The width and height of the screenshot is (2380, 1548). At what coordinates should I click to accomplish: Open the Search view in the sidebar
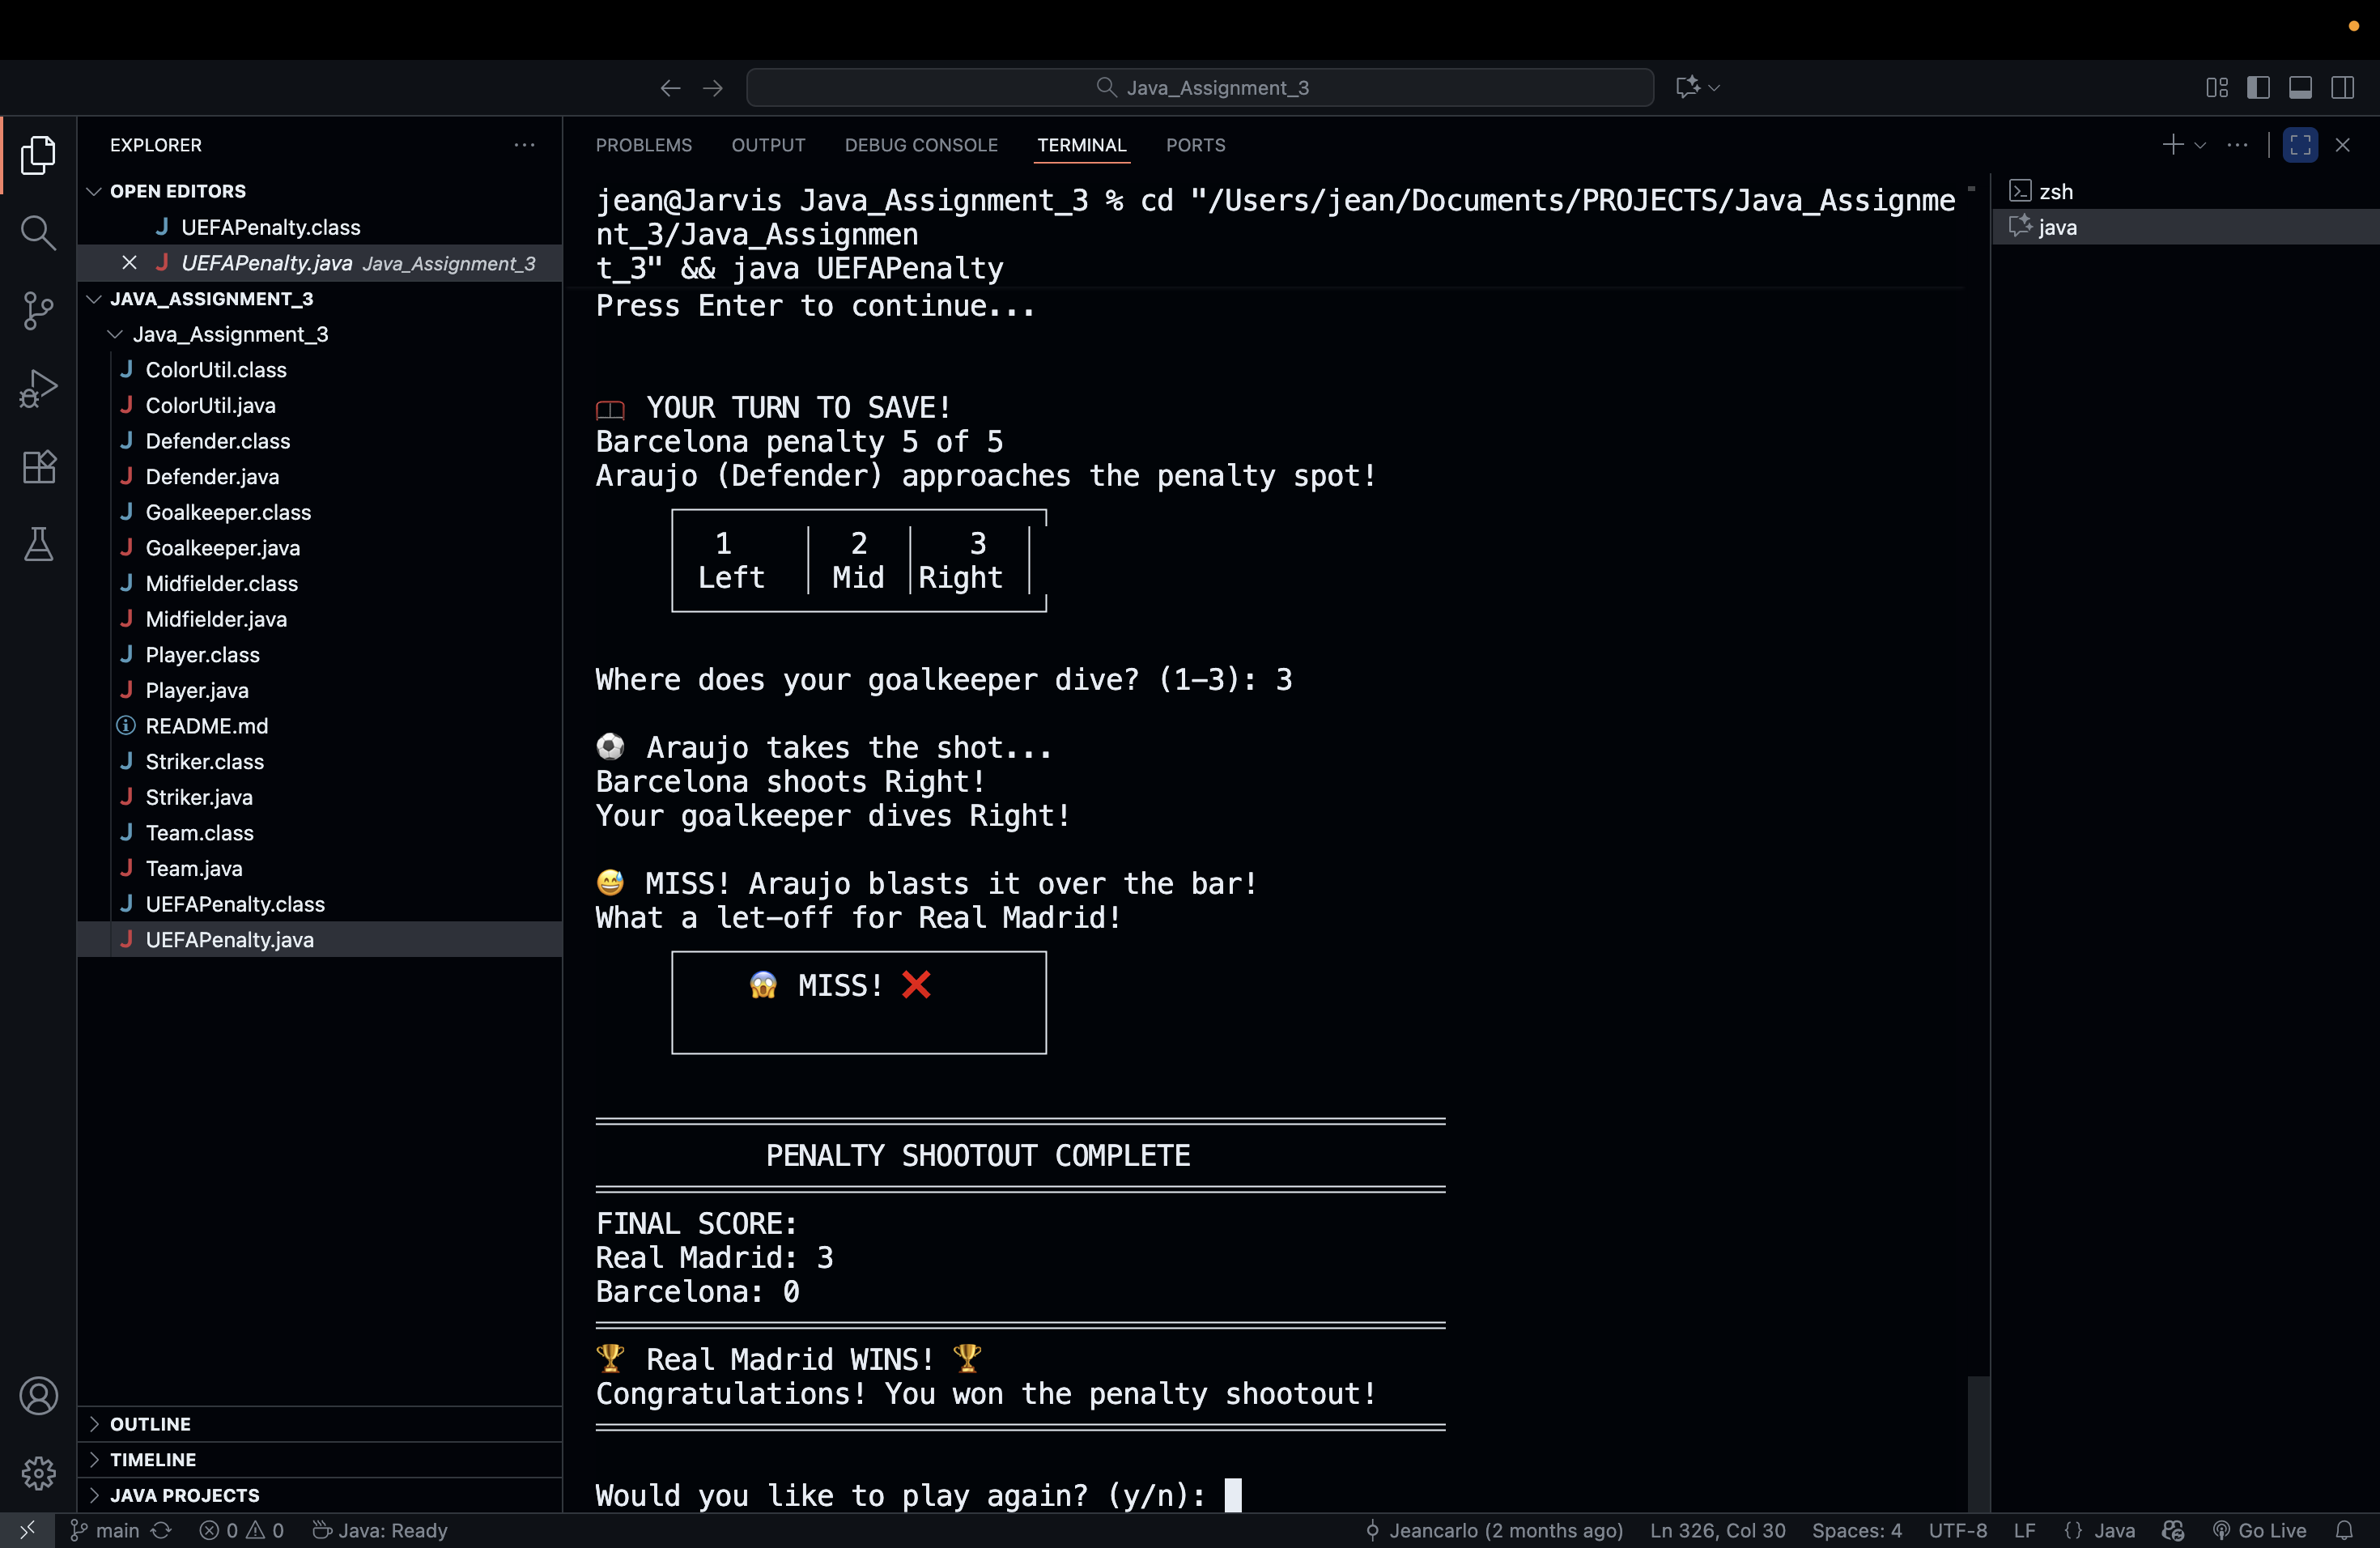point(38,233)
